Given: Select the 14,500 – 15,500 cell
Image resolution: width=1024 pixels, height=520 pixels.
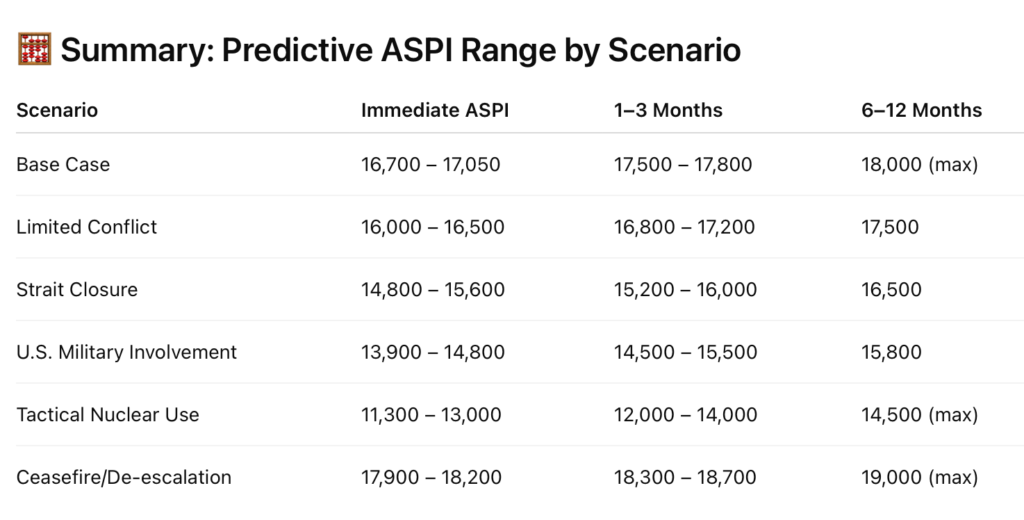Looking at the screenshot, I should pos(686,352).
